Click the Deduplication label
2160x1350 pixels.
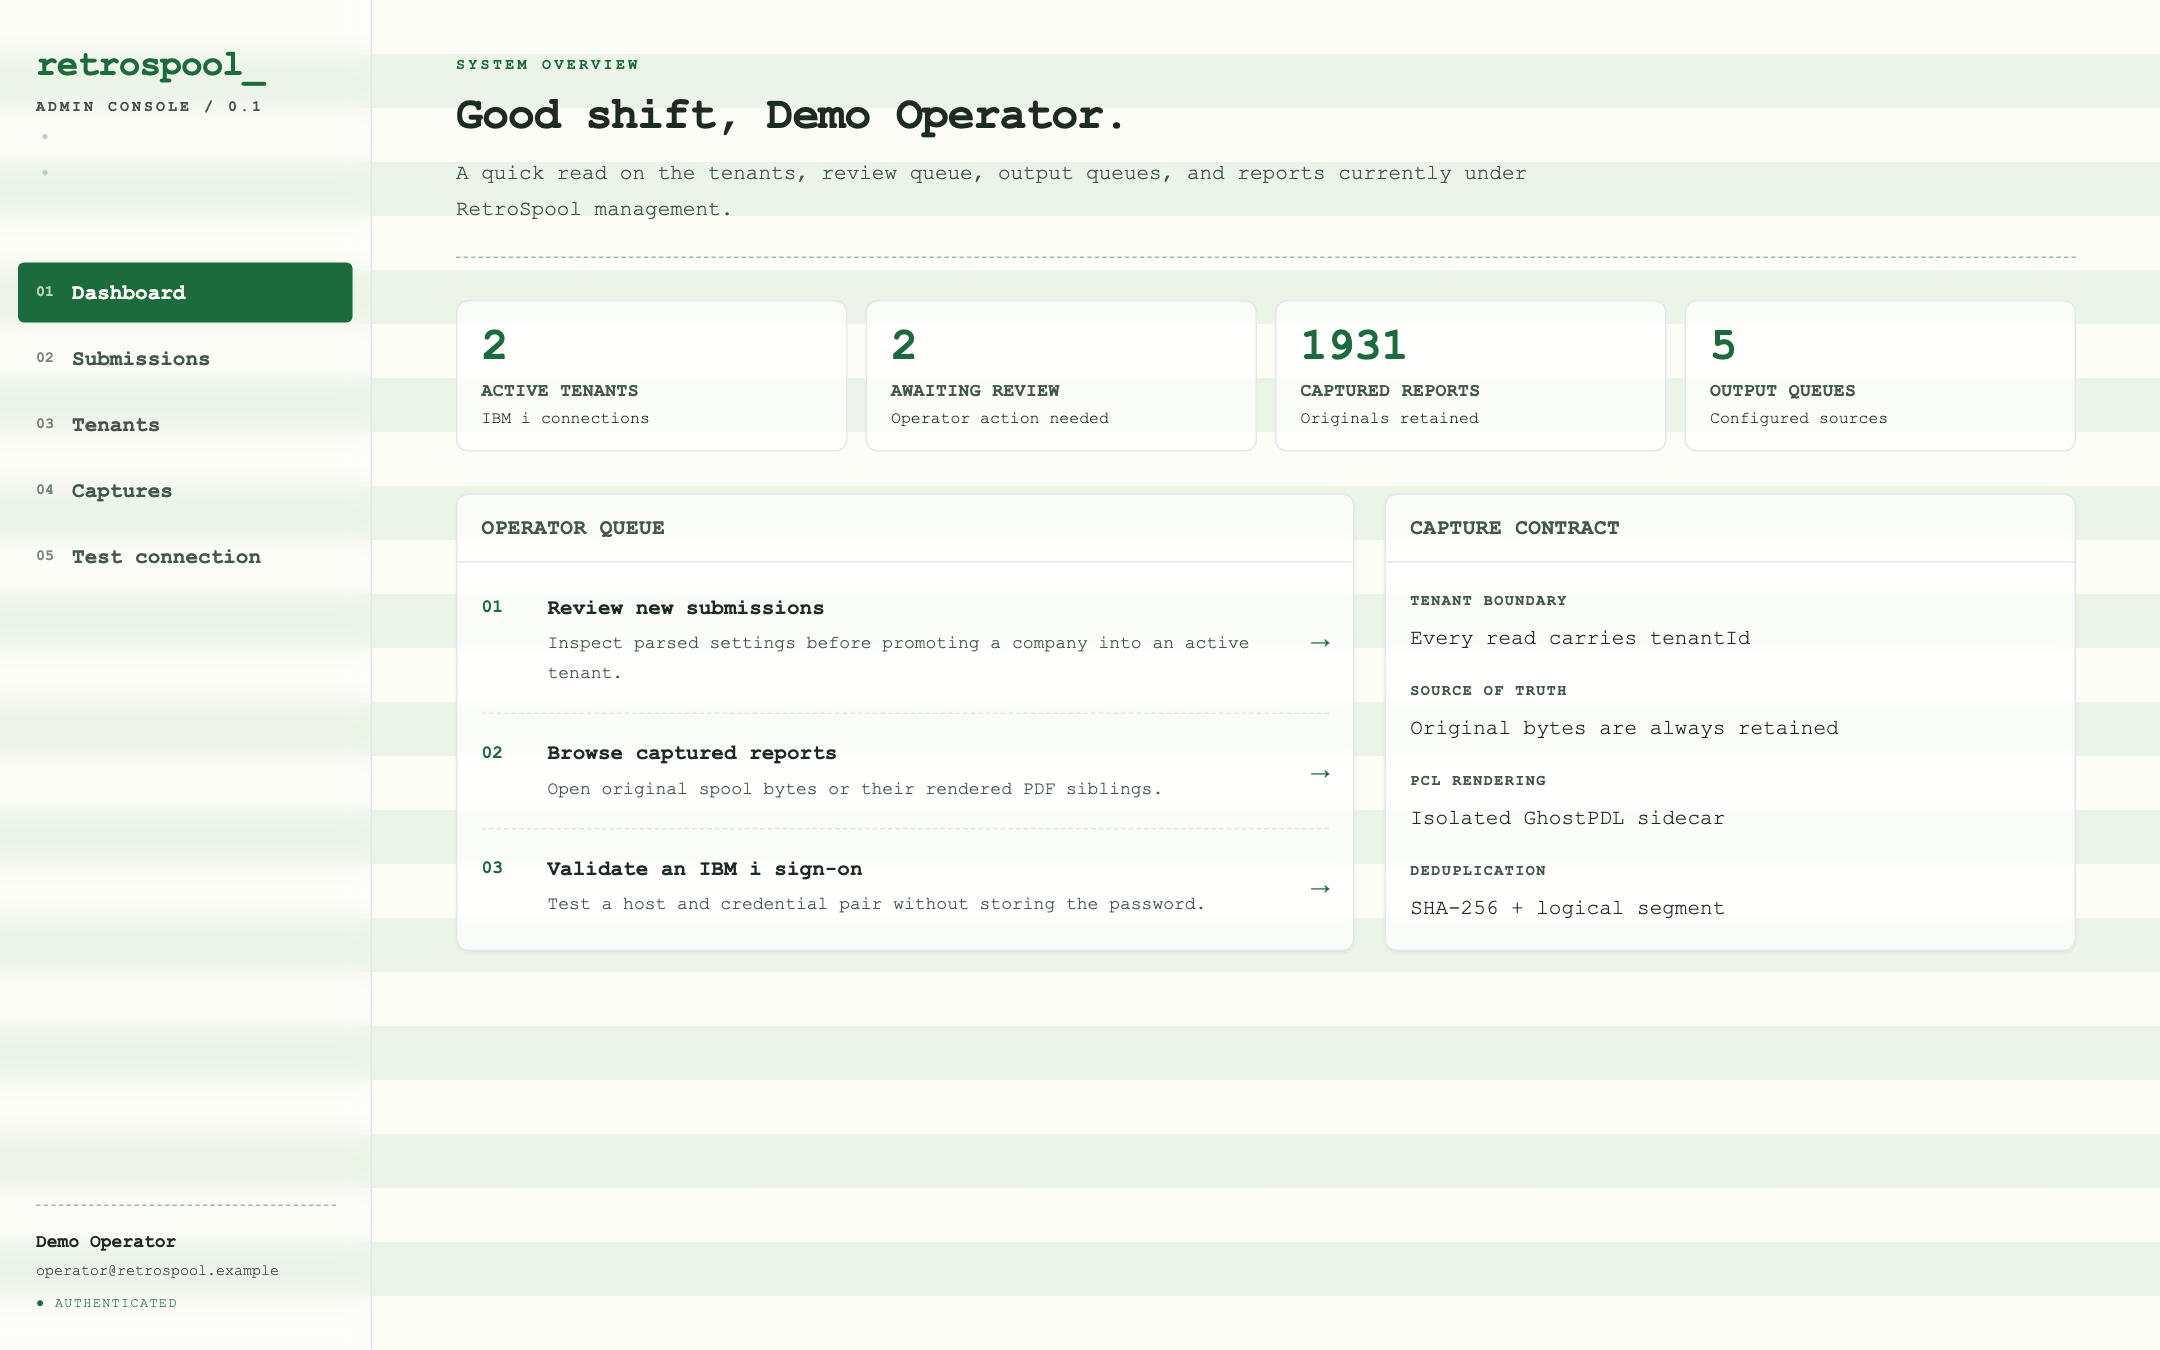tap(1478, 870)
